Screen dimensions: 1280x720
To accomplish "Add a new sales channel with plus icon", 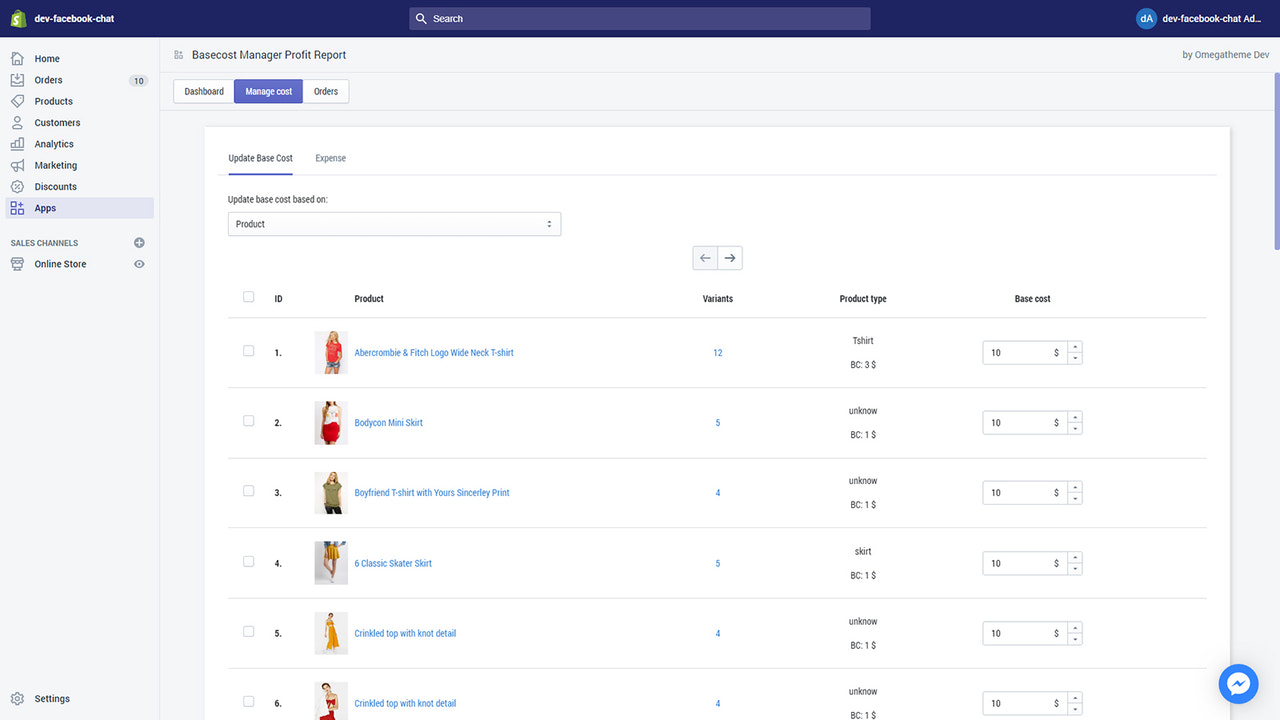I will tap(139, 242).
